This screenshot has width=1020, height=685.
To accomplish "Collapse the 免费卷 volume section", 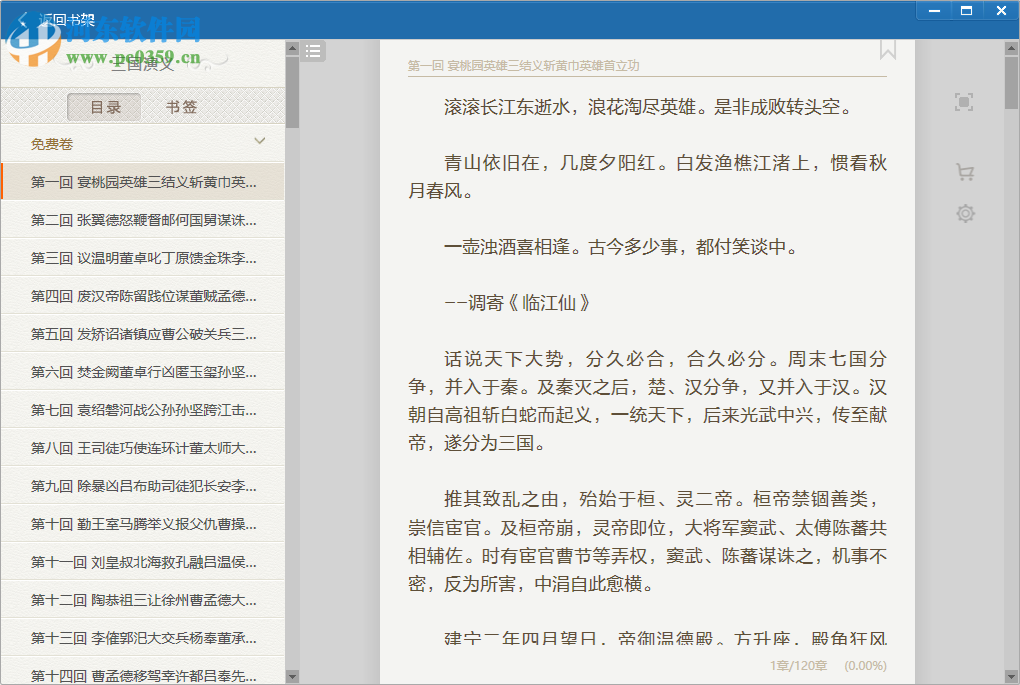I will tap(259, 141).
